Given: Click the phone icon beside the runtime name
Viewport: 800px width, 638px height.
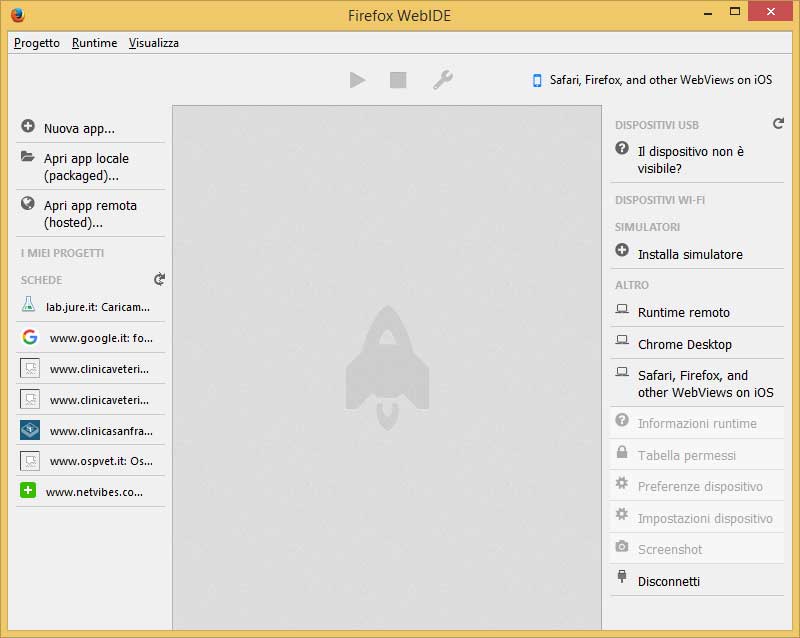Looking at the screenshot, I should (537, 80).
